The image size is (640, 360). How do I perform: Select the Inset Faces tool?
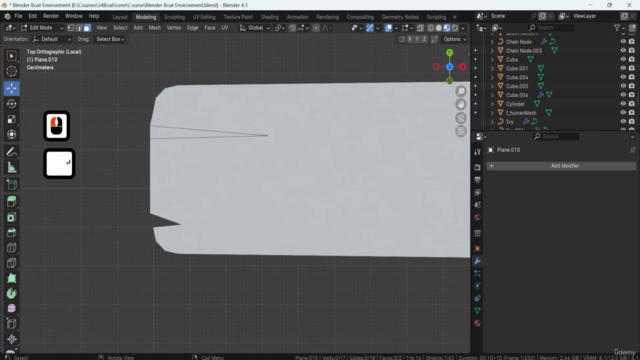(11, 217)
